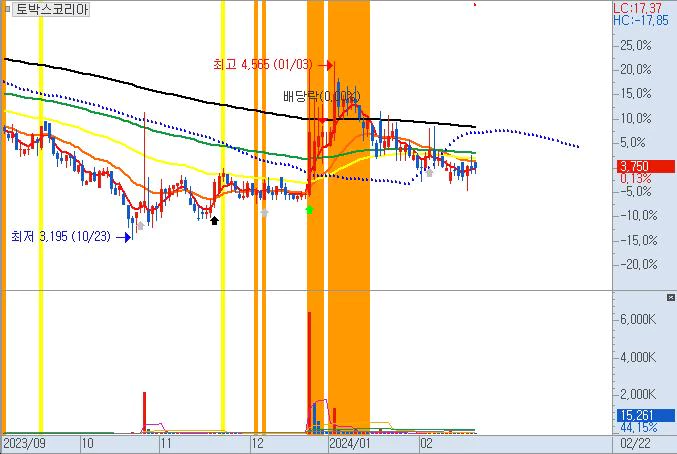Click the blue arrow pointing at the 3,195 low
677x454 pixels.
pos(124,237)
